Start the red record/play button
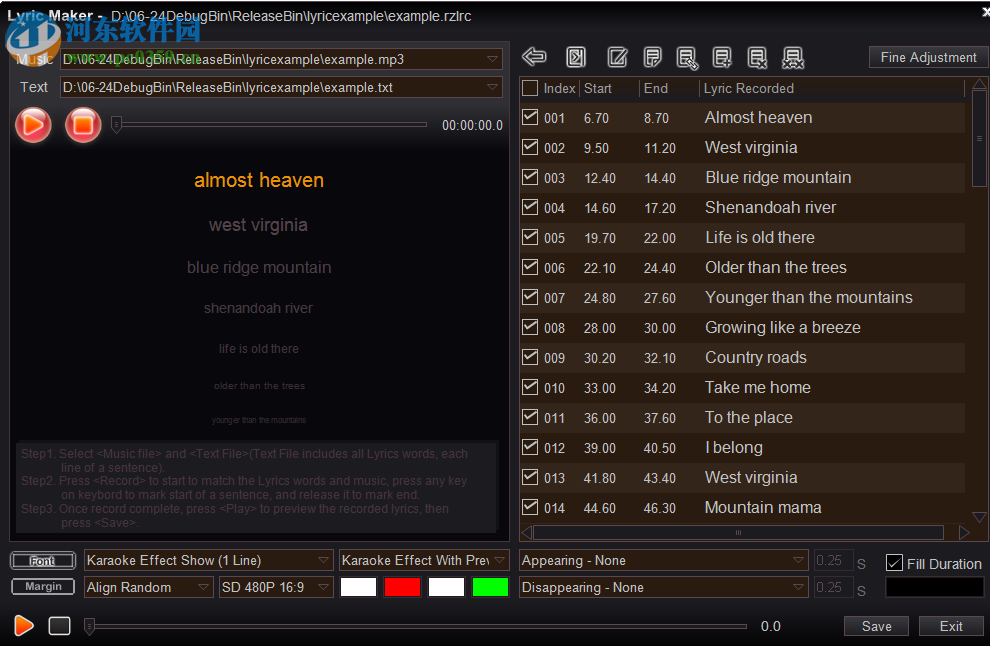Viewport: 990px width, 646px height. 33,124
